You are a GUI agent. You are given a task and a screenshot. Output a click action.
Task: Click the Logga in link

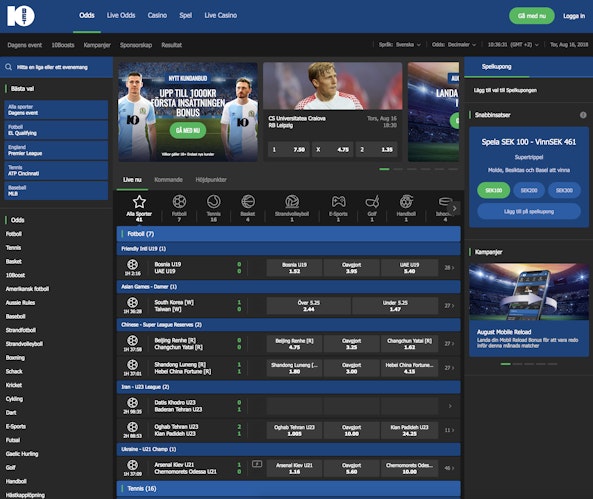point(574,16)
